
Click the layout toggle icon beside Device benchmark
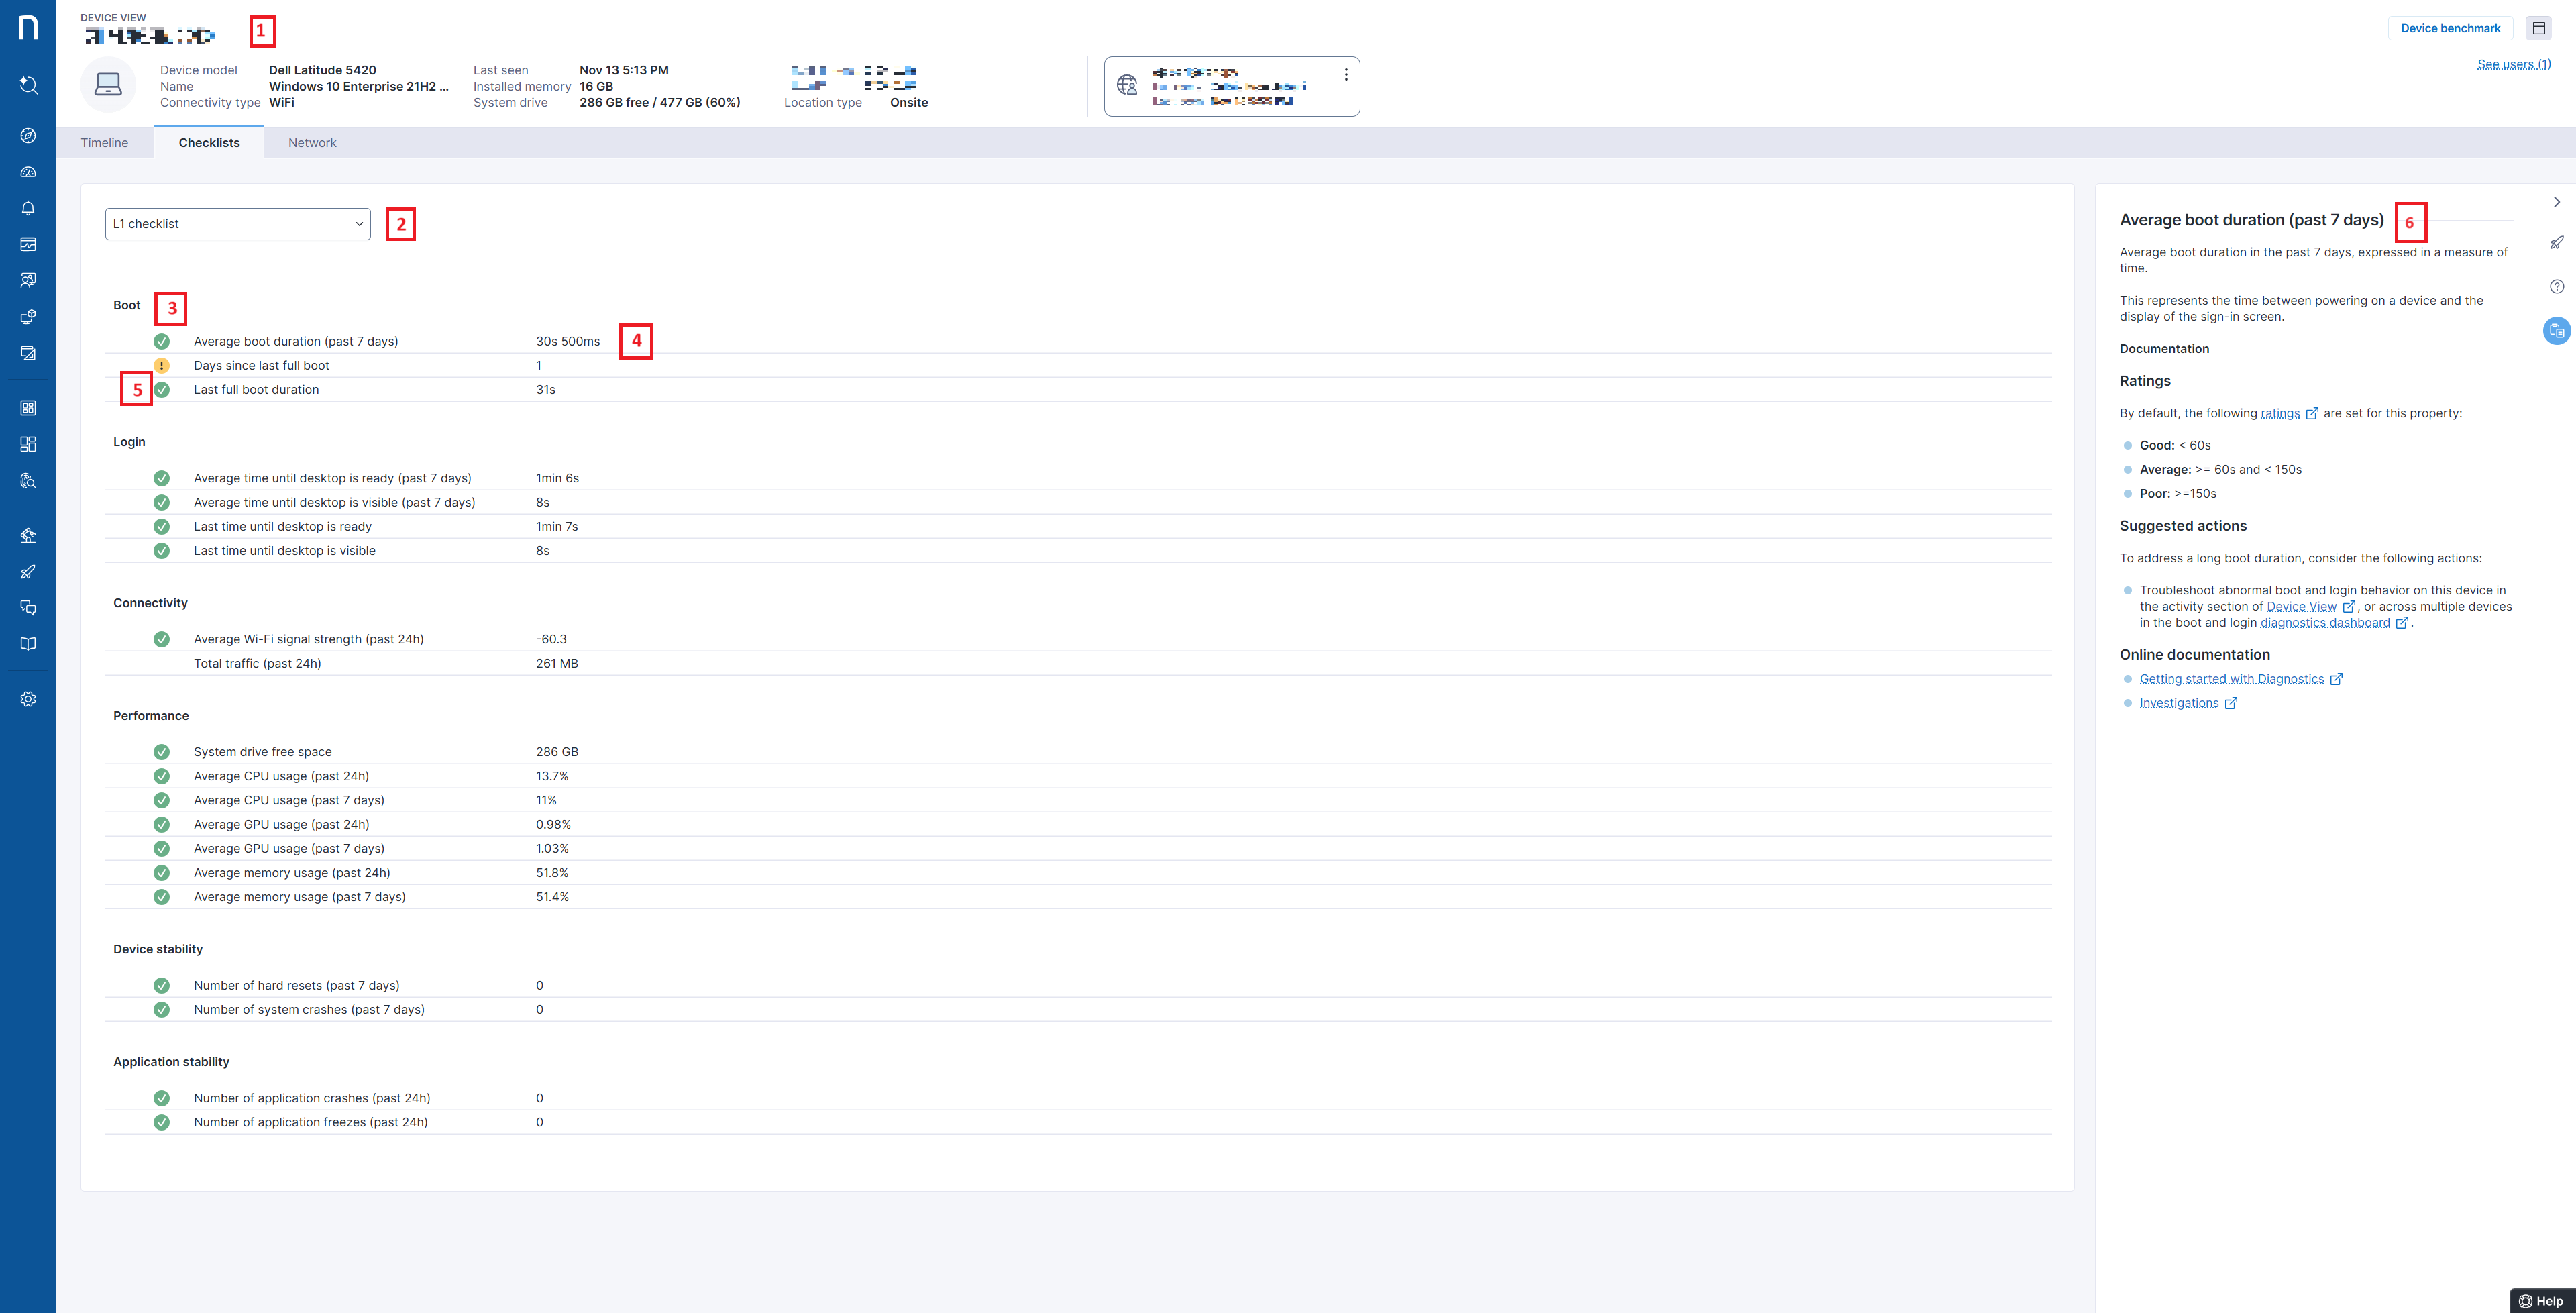coord(2538,28)
